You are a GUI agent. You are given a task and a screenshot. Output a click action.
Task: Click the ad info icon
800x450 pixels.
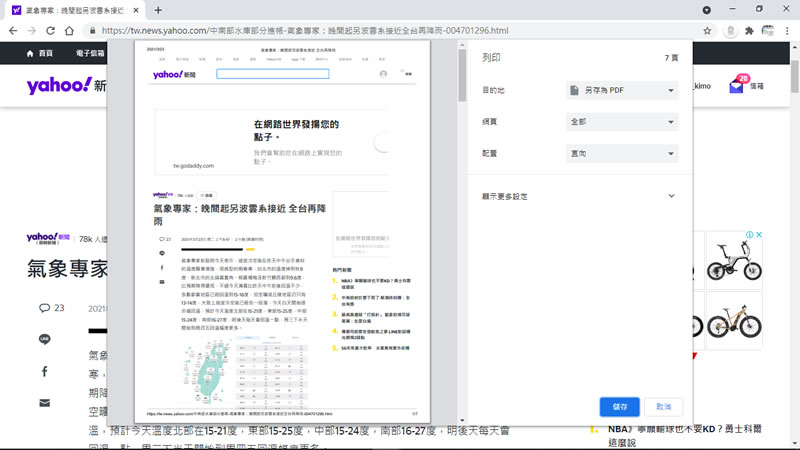point(749,235)
